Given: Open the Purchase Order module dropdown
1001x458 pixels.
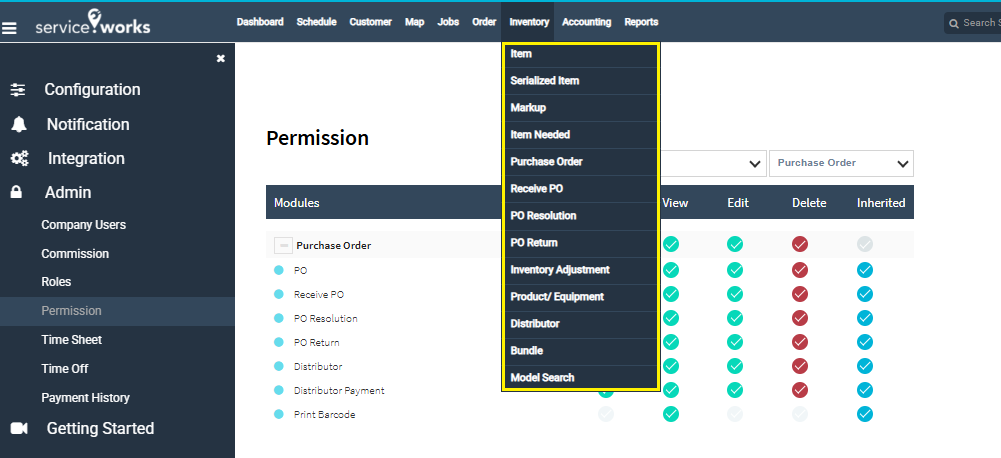Looking at the screenshot, I should [x=840, y=163].
